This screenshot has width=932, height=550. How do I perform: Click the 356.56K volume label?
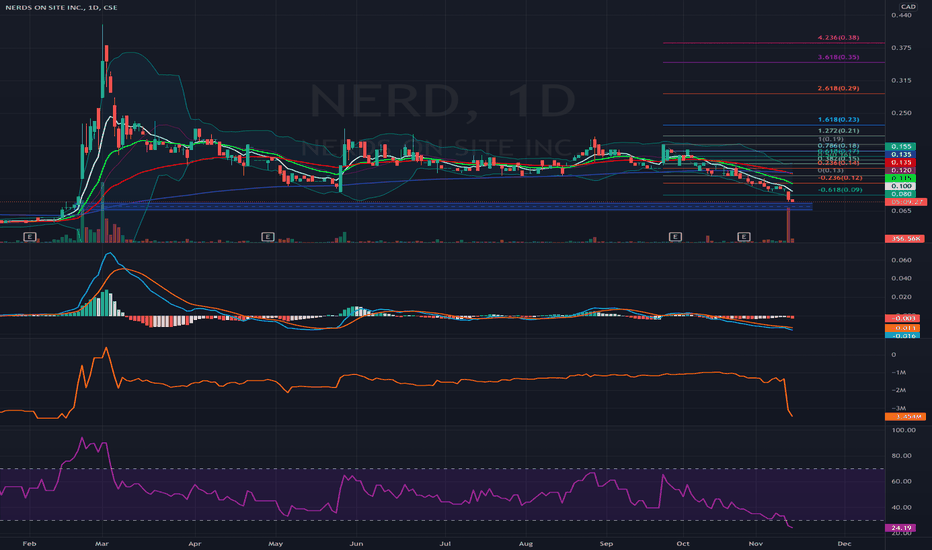click(905, 238)
